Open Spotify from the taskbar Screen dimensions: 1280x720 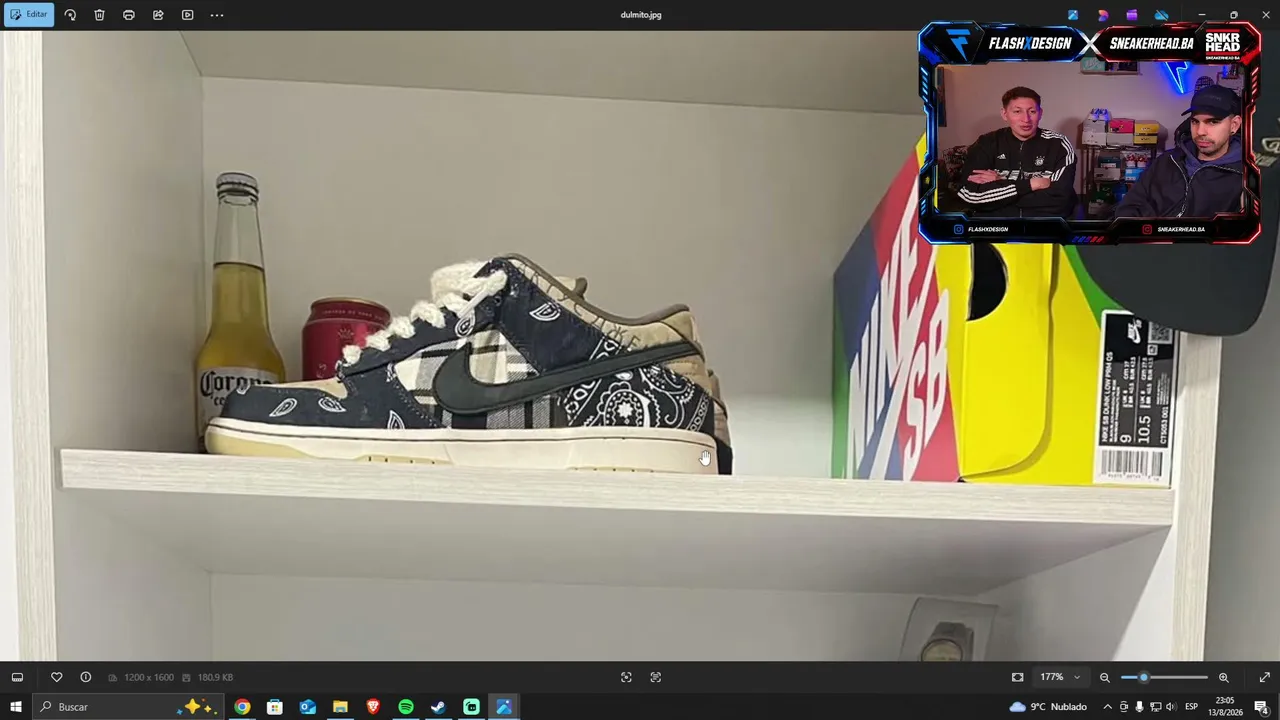coord(406,707)
